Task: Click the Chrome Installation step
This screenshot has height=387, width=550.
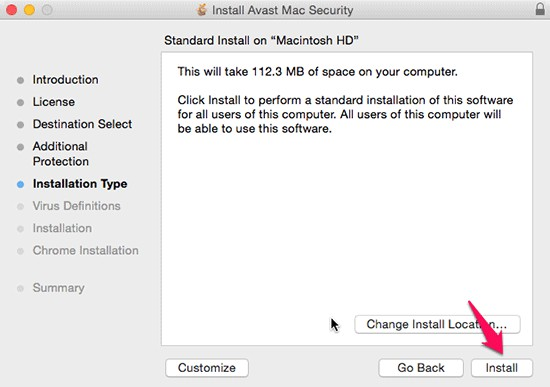Action: coord(86,251)
